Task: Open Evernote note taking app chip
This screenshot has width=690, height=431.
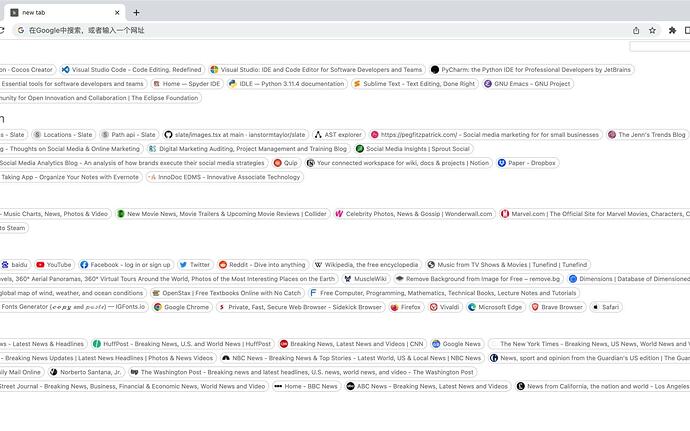Action: pyautogui.click(x=70, y=177)
